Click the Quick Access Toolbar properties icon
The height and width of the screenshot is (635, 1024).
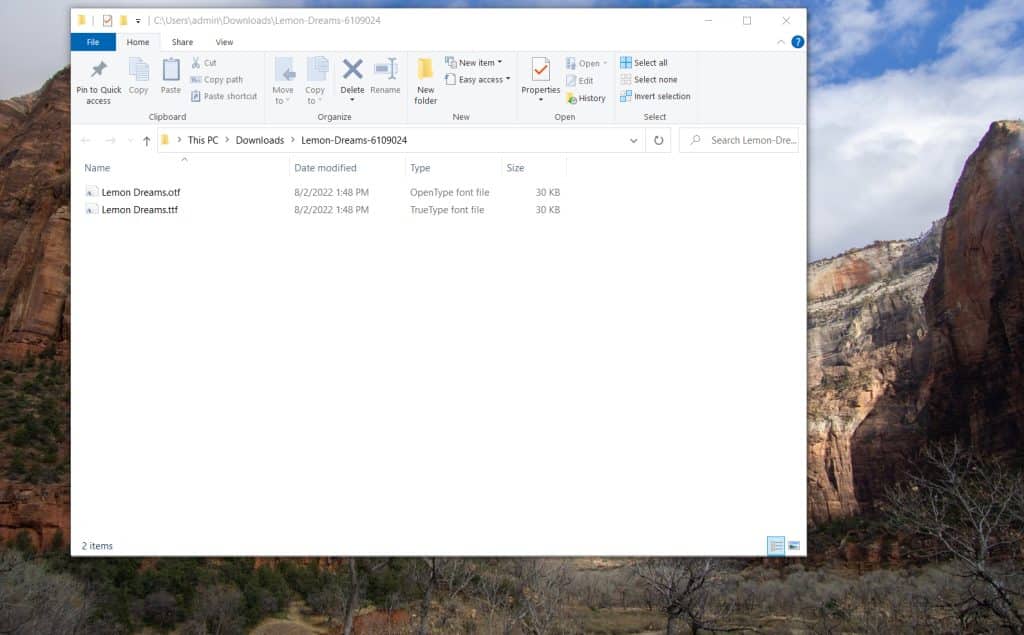(x=107, y=21)
